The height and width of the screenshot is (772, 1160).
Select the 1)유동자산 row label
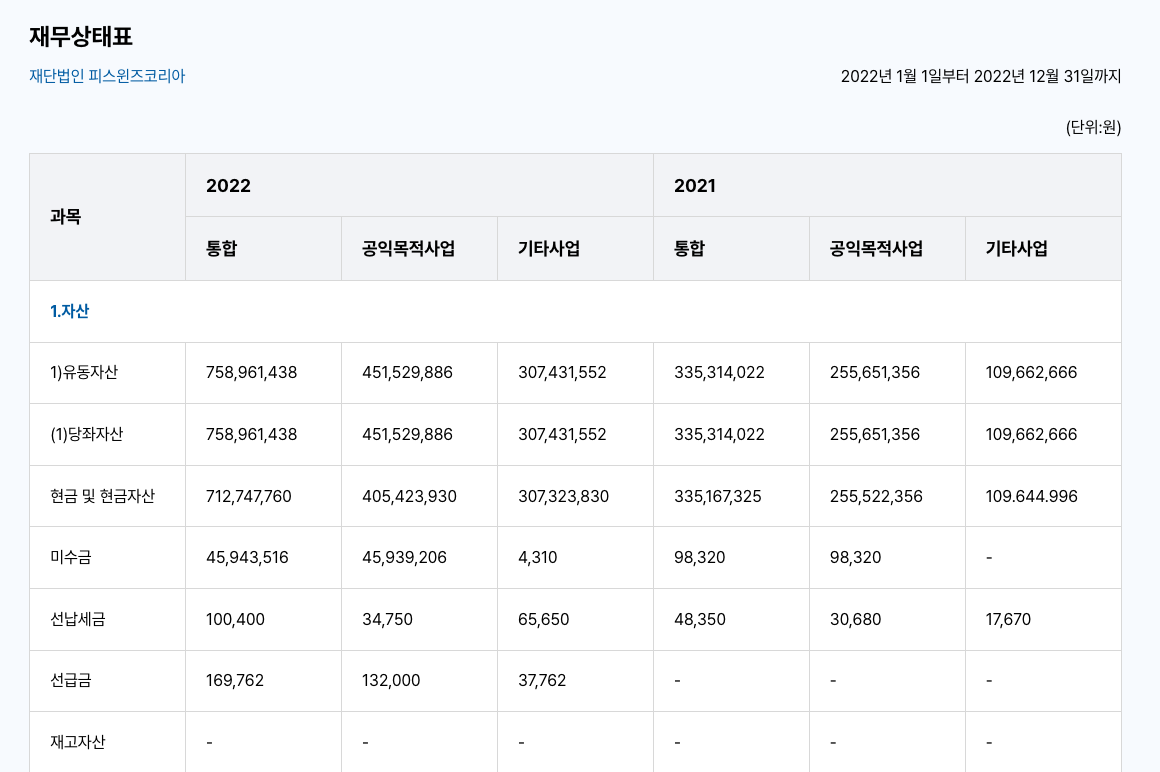84,372
